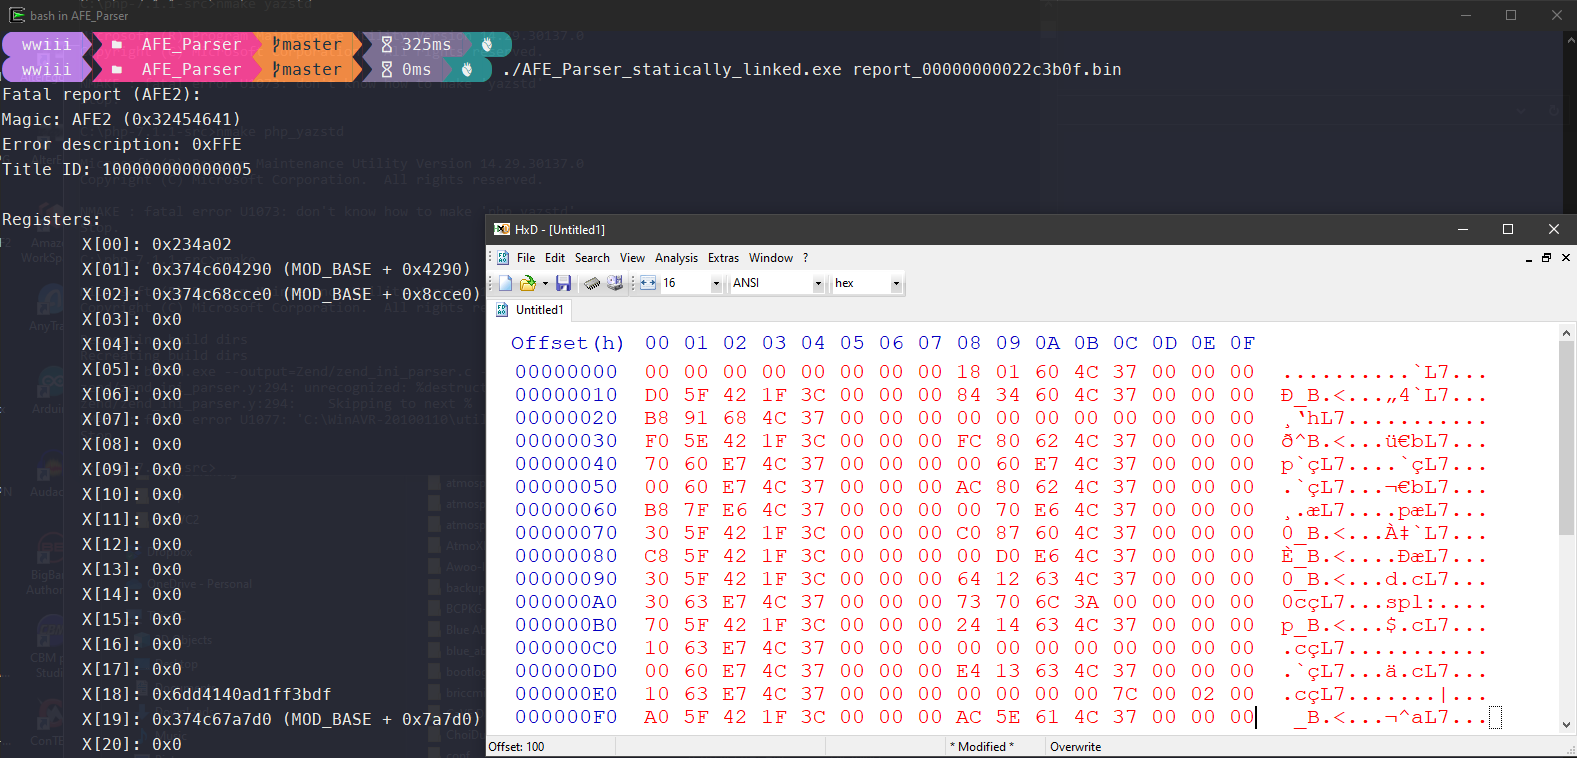1577x758 pixels.
Task: Maximize the HxD window
Action: point(1508,229)
